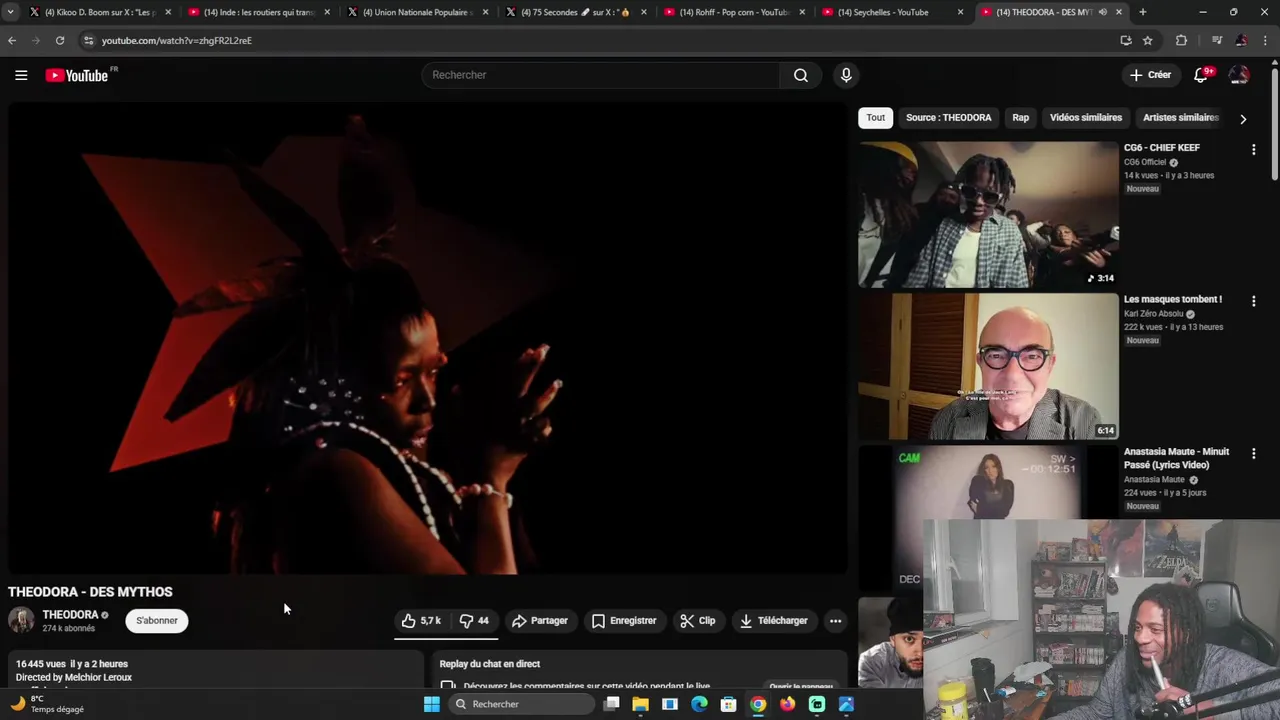Select the Artistes similaires chip

1181,118
